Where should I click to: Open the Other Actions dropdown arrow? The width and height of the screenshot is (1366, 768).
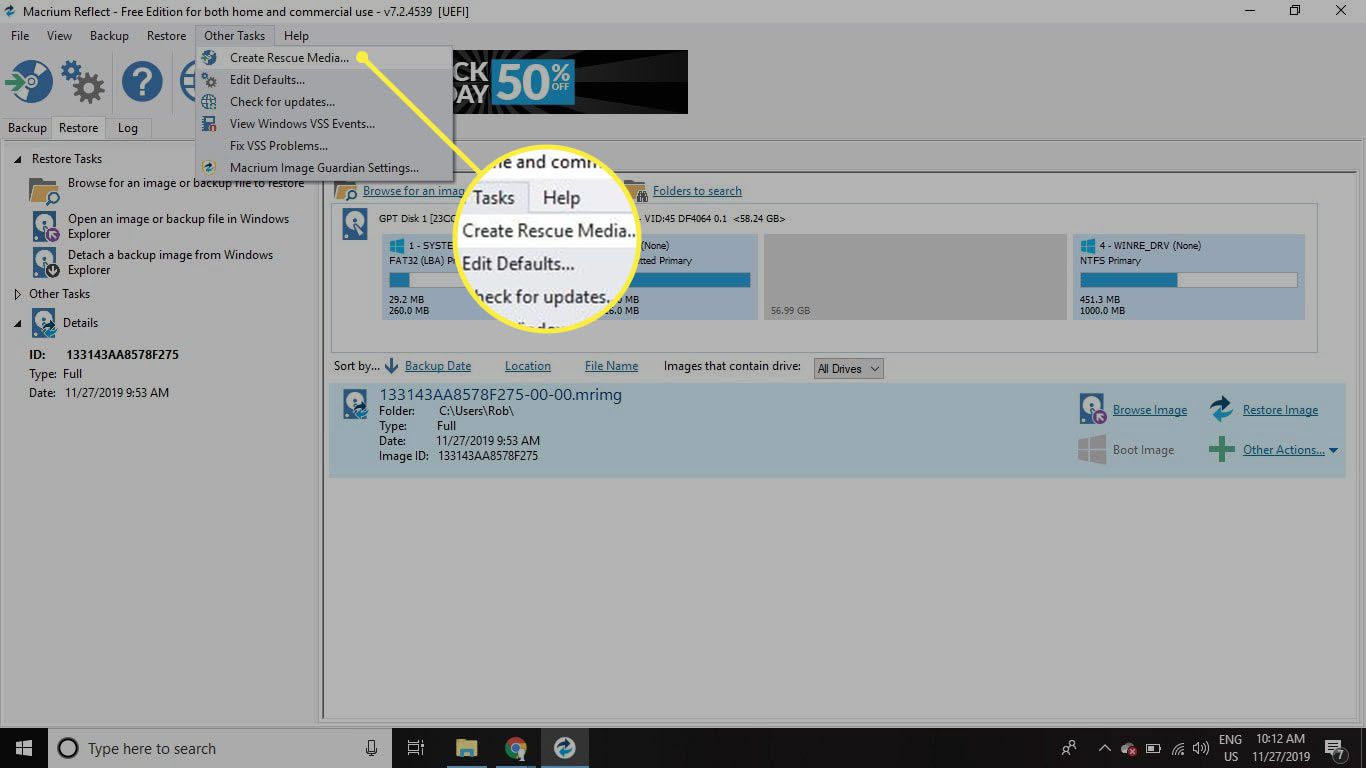pos(1333,450)
